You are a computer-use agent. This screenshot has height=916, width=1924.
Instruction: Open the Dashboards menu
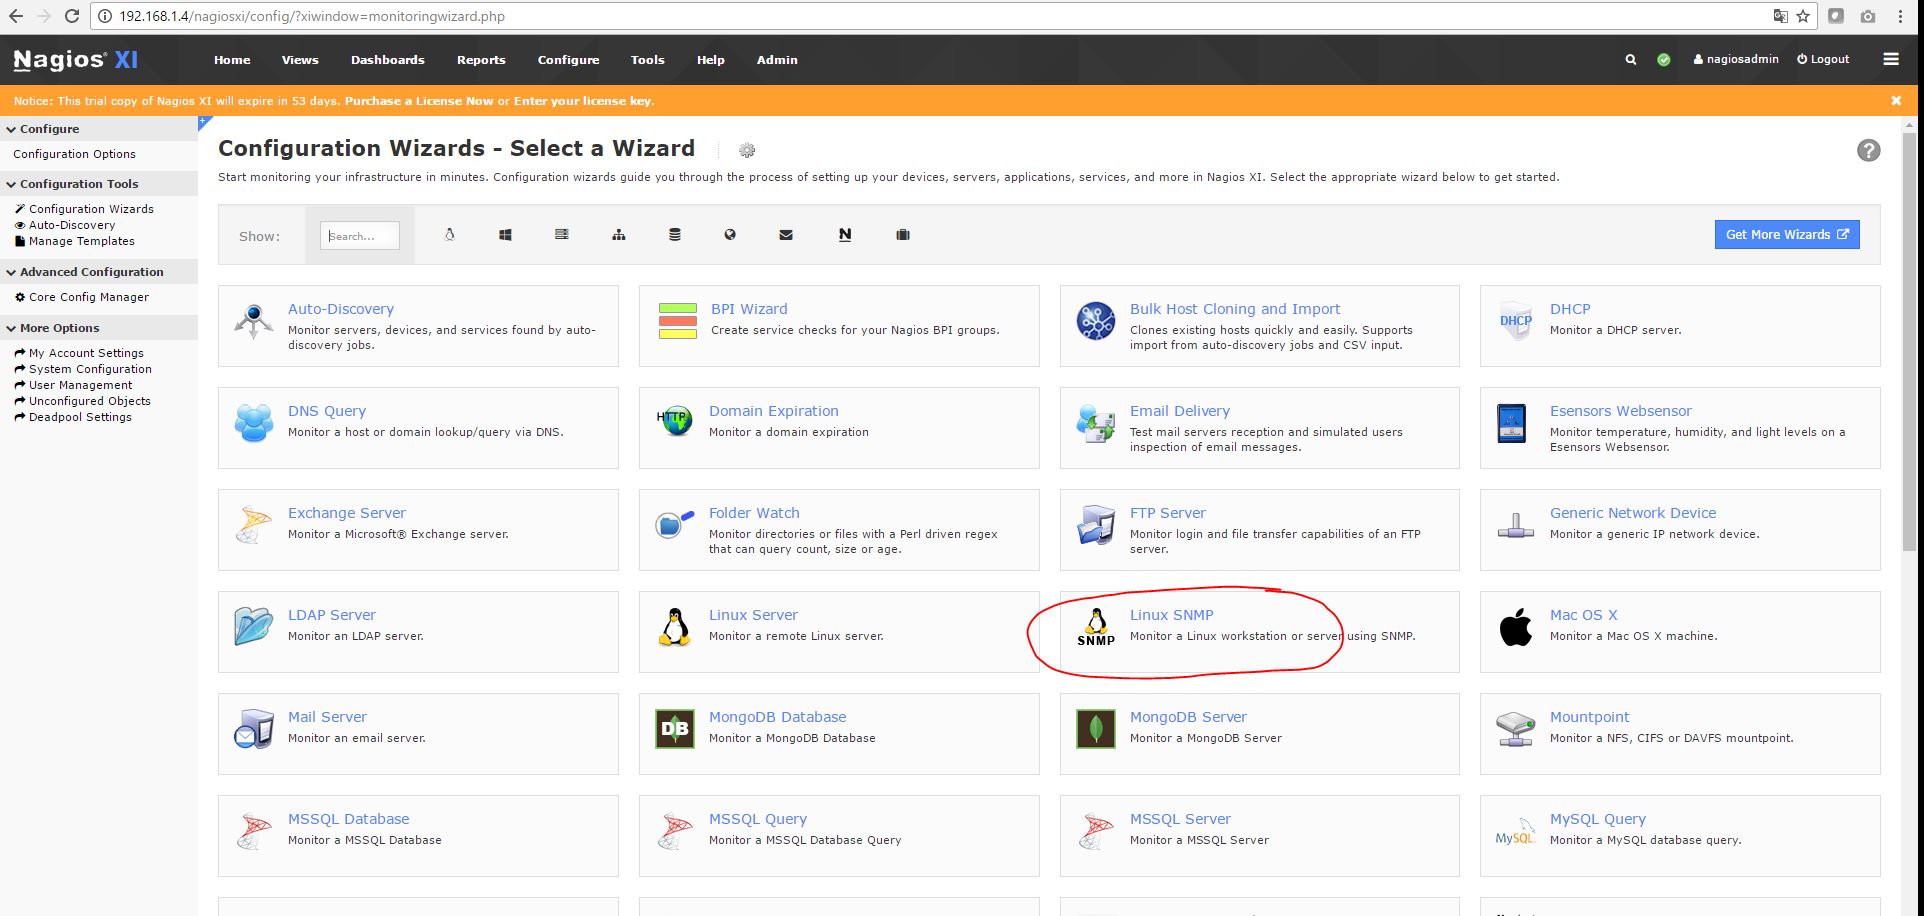click(387, 60)
